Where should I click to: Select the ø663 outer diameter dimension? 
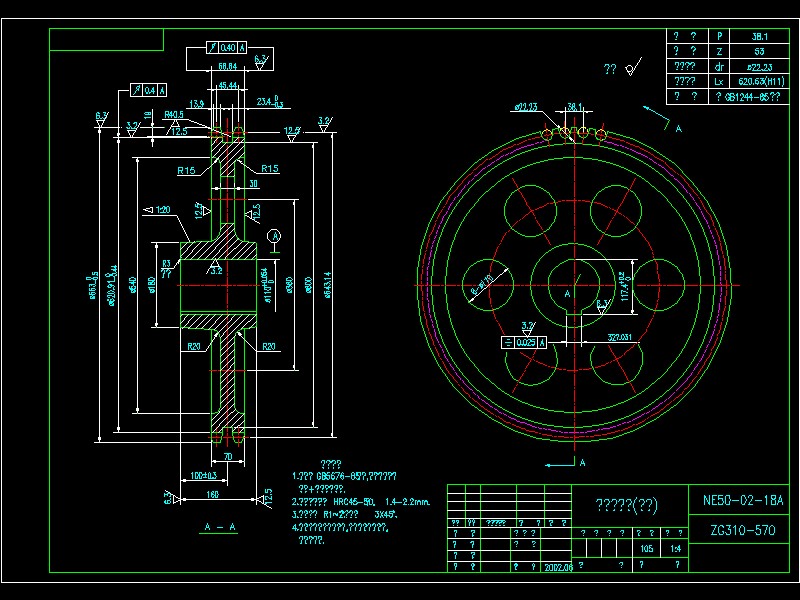(93, 286)
